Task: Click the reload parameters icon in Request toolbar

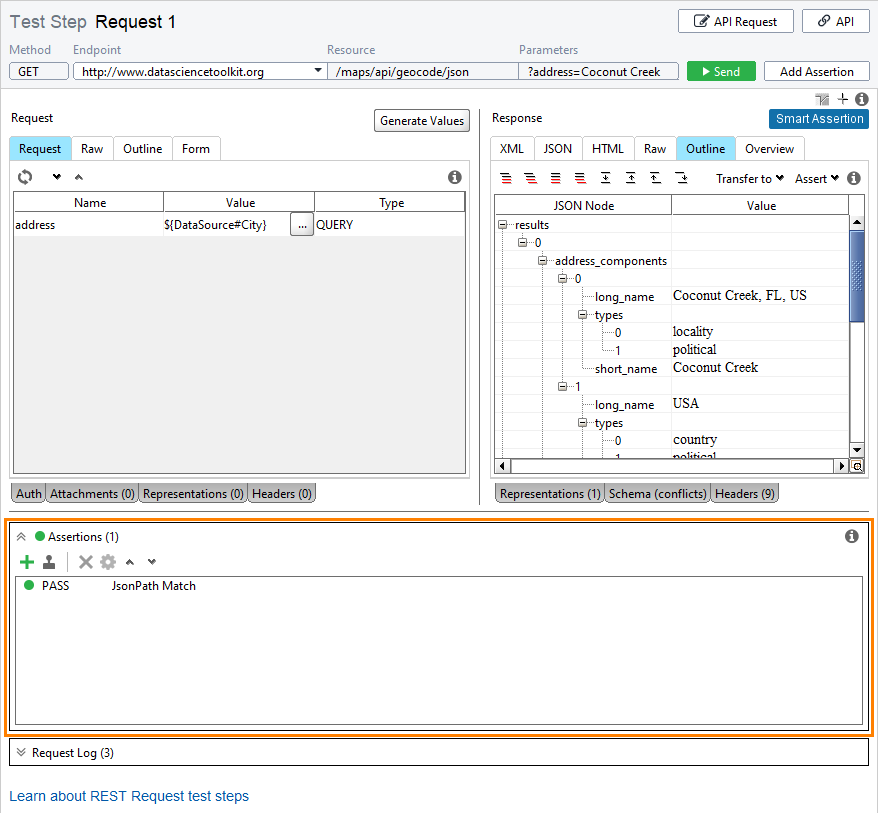Action: pos(25,177)
